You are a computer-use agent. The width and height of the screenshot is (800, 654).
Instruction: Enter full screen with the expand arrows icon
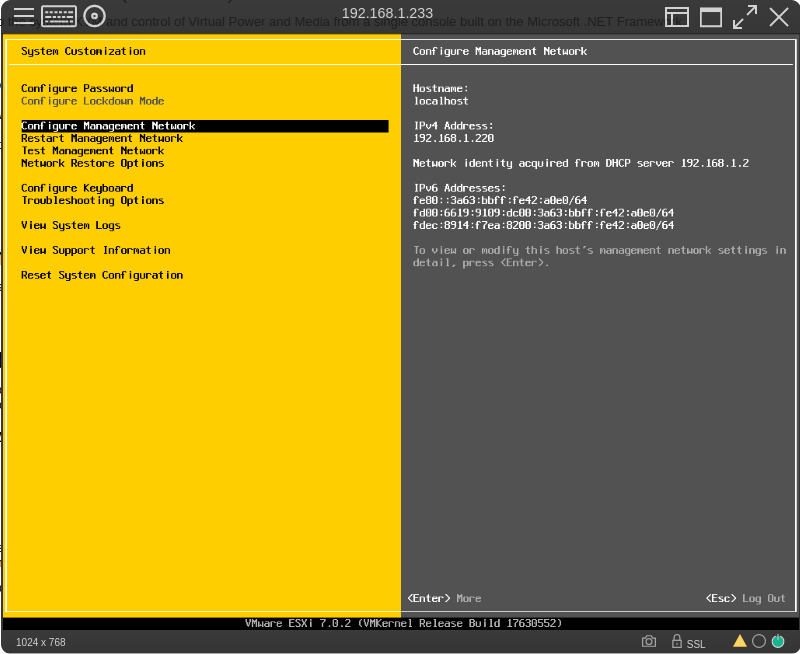point(744,17)
